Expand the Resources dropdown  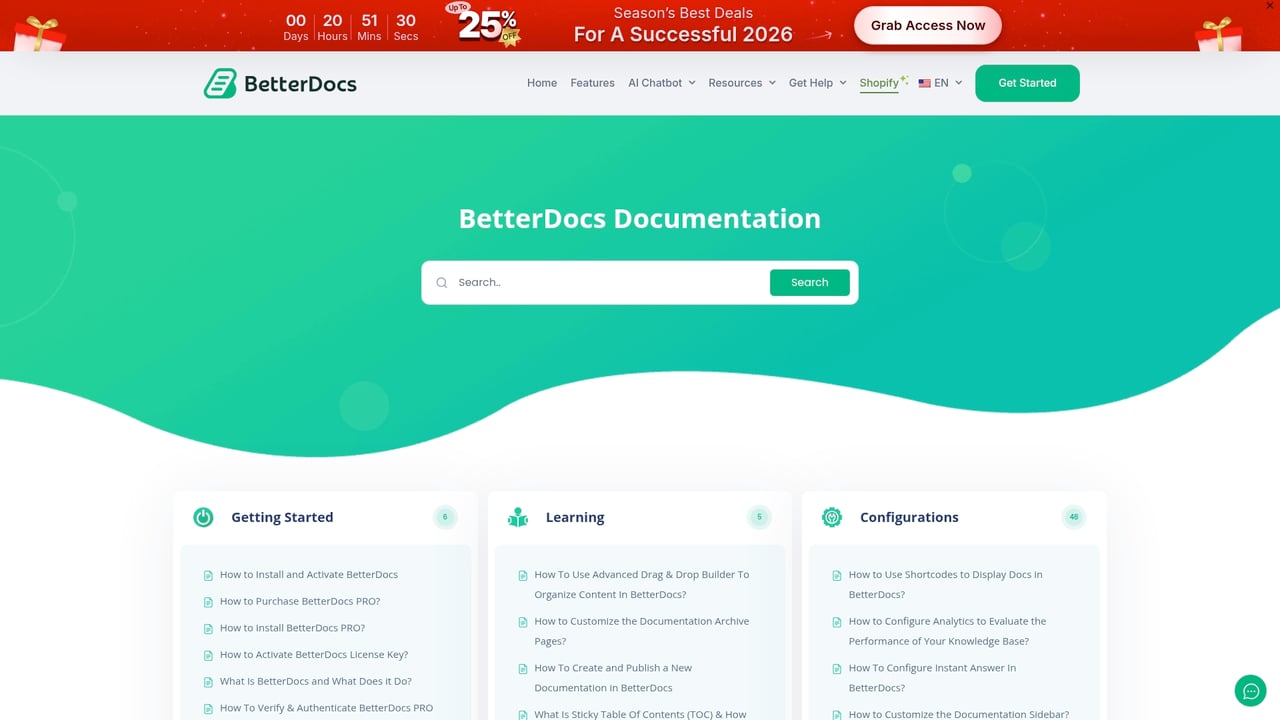(742, 83)
